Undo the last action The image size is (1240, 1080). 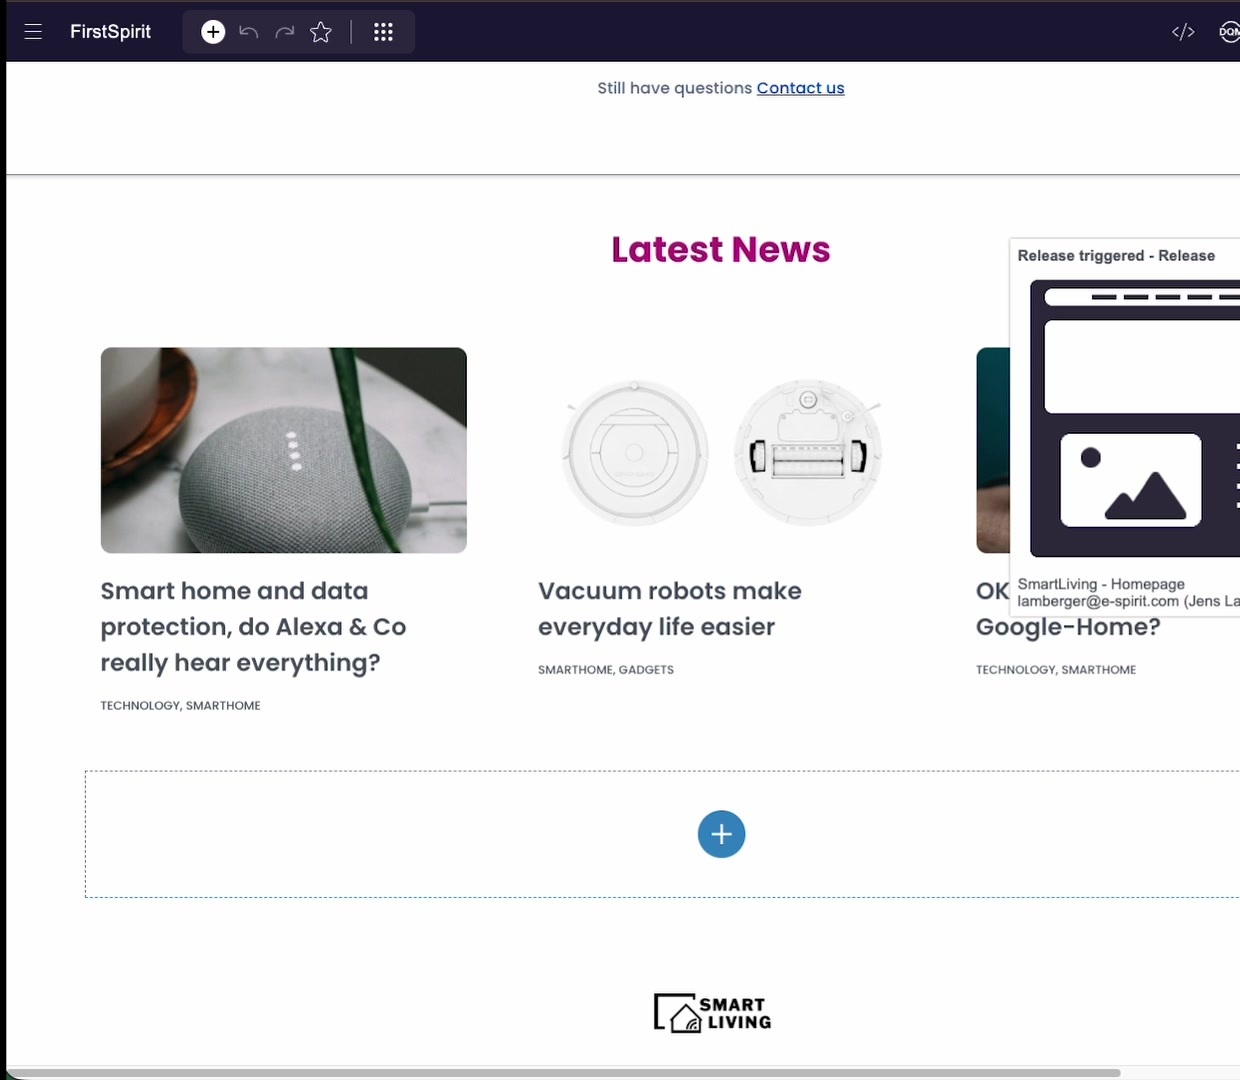tap(249, 32)
